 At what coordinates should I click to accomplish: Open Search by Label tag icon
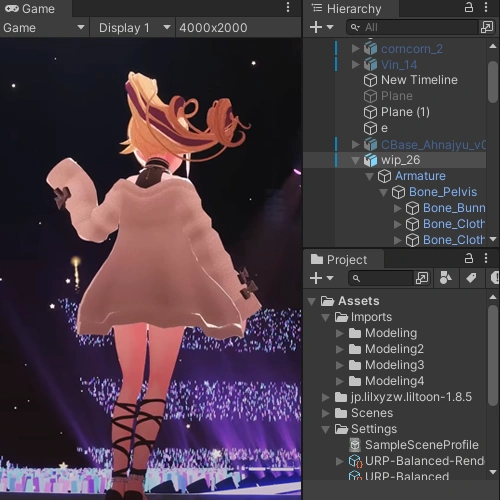(471, 278)
